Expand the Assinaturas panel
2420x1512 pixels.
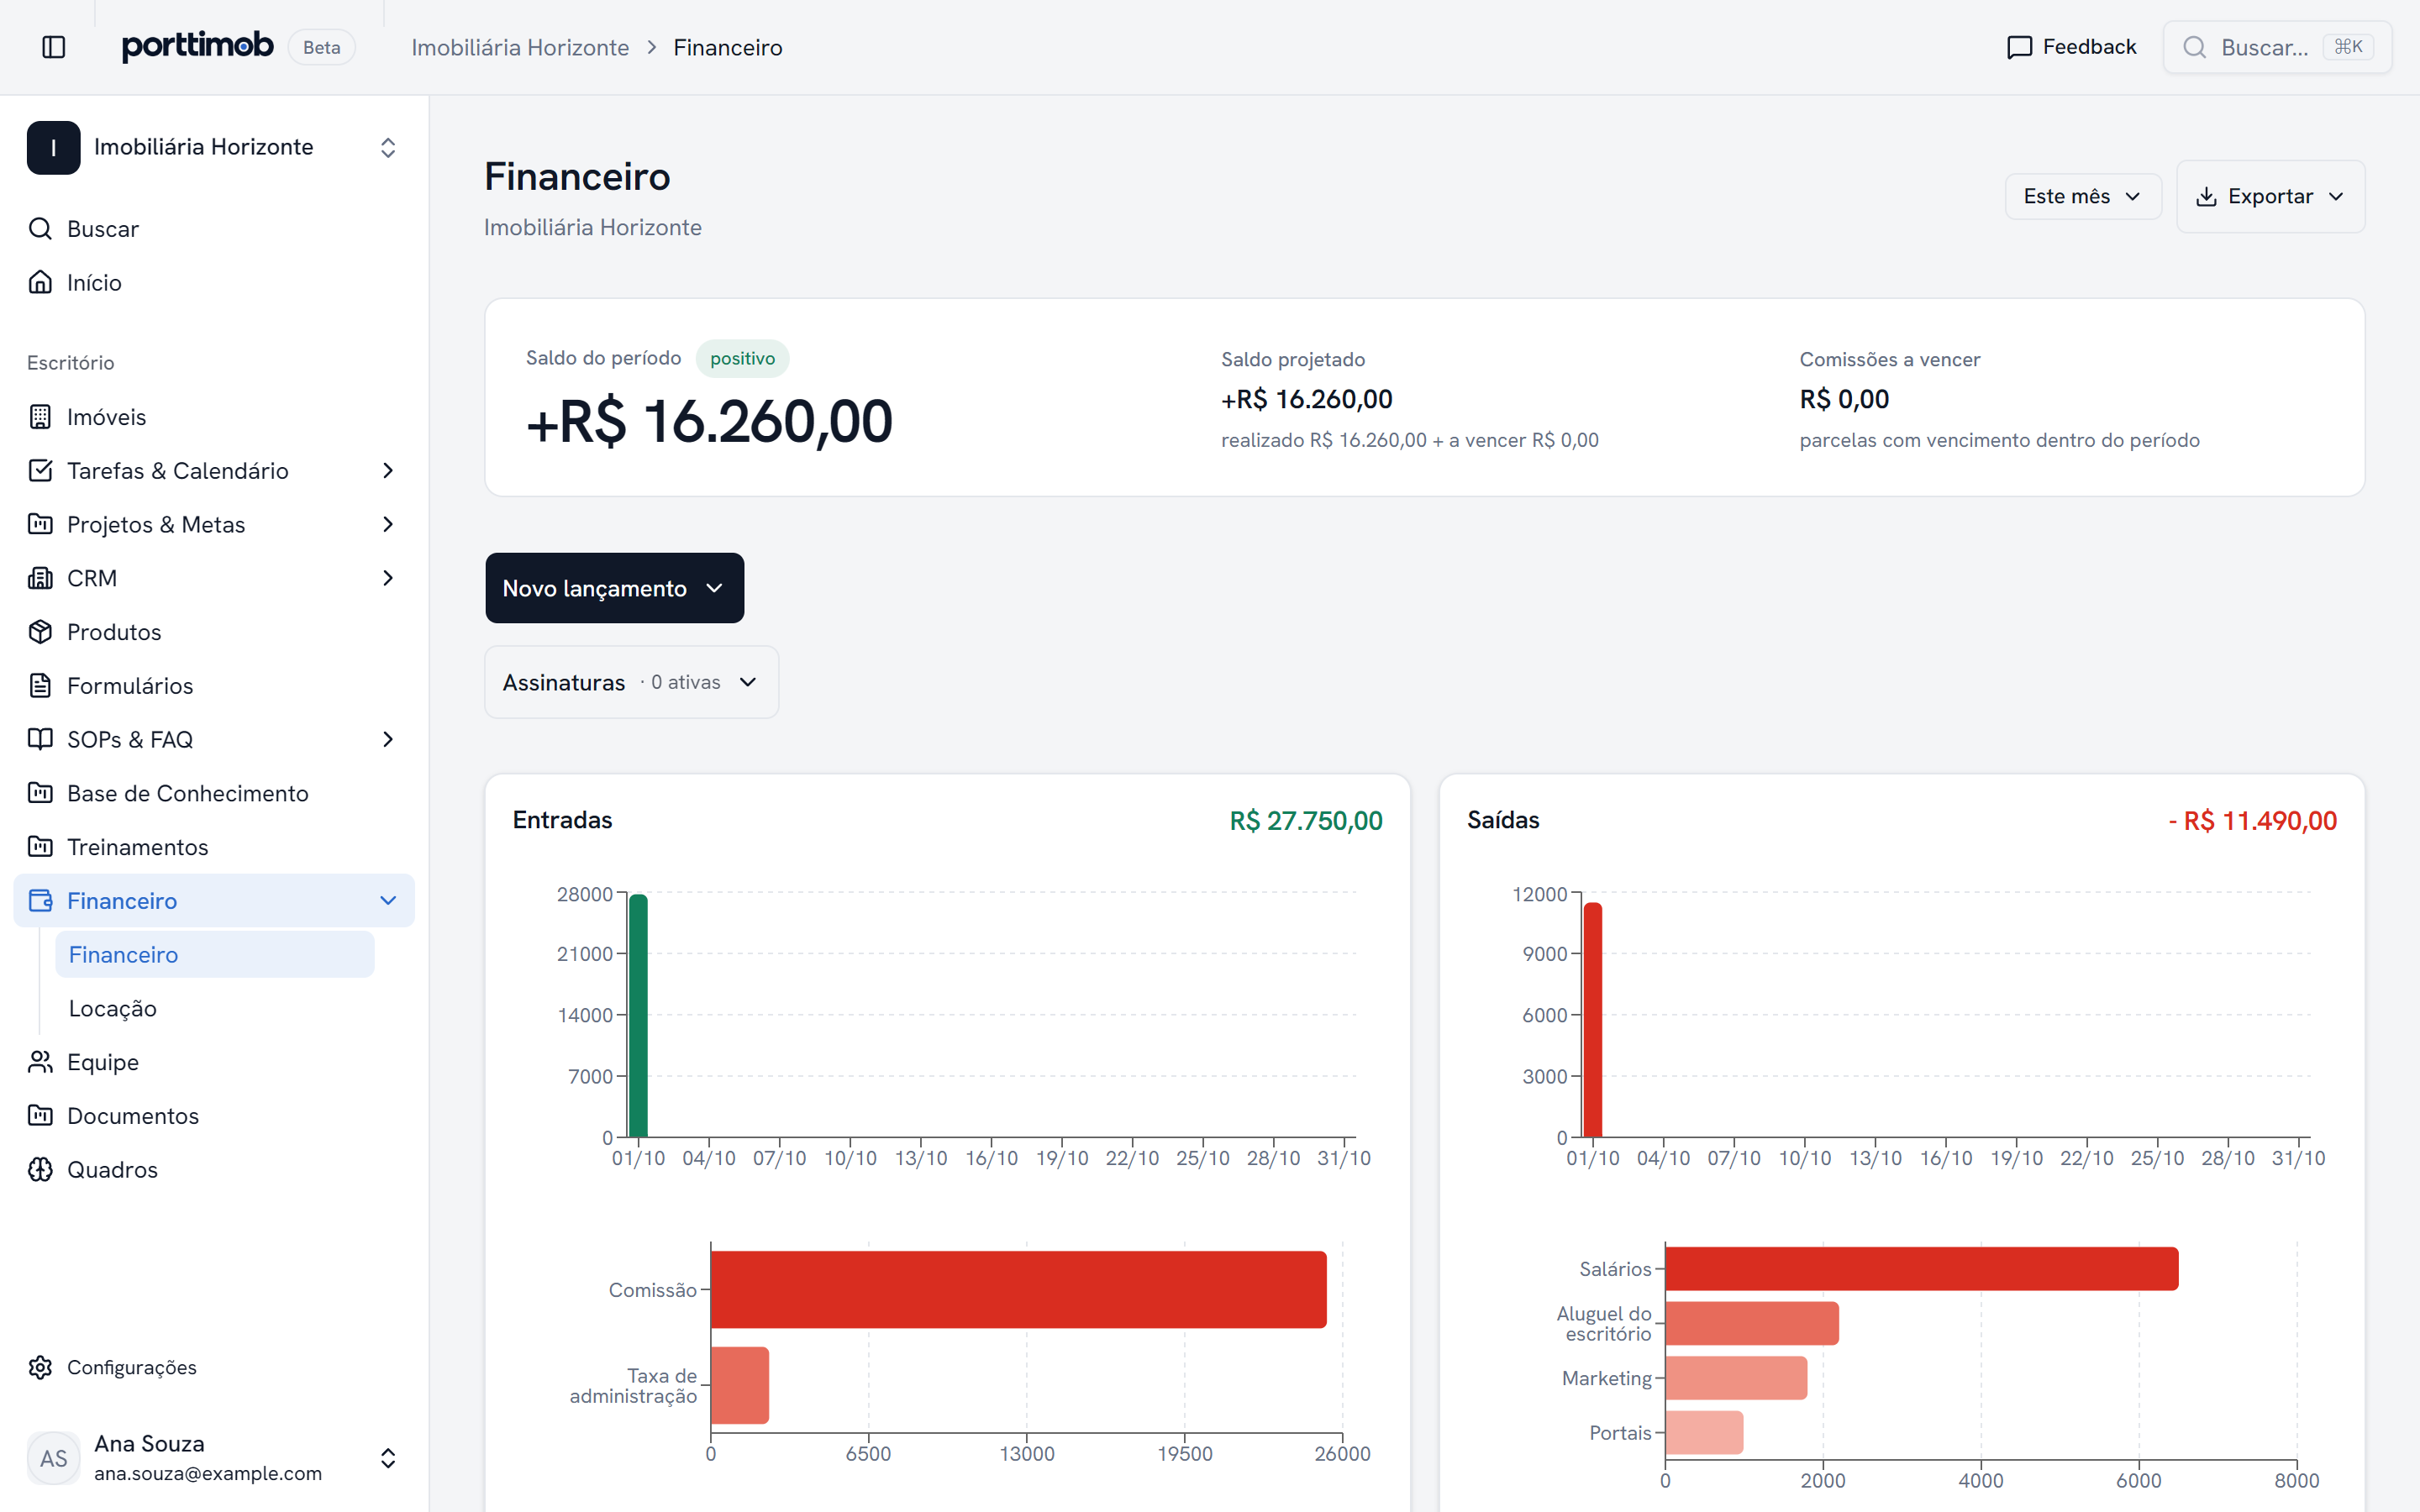(631, 682)
